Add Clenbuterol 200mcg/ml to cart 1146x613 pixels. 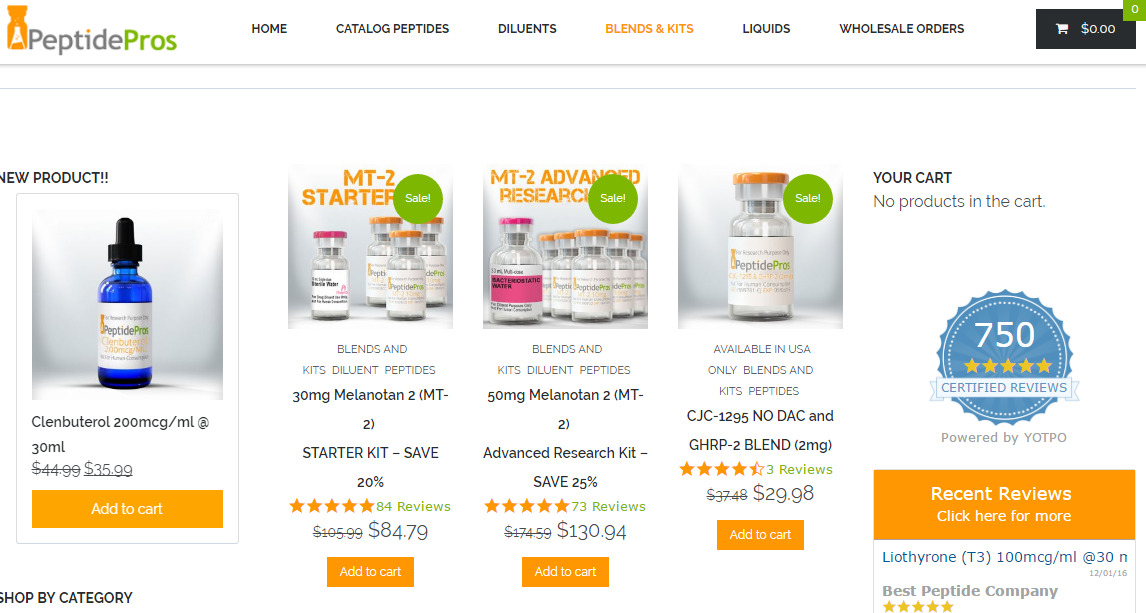(127, 509)
